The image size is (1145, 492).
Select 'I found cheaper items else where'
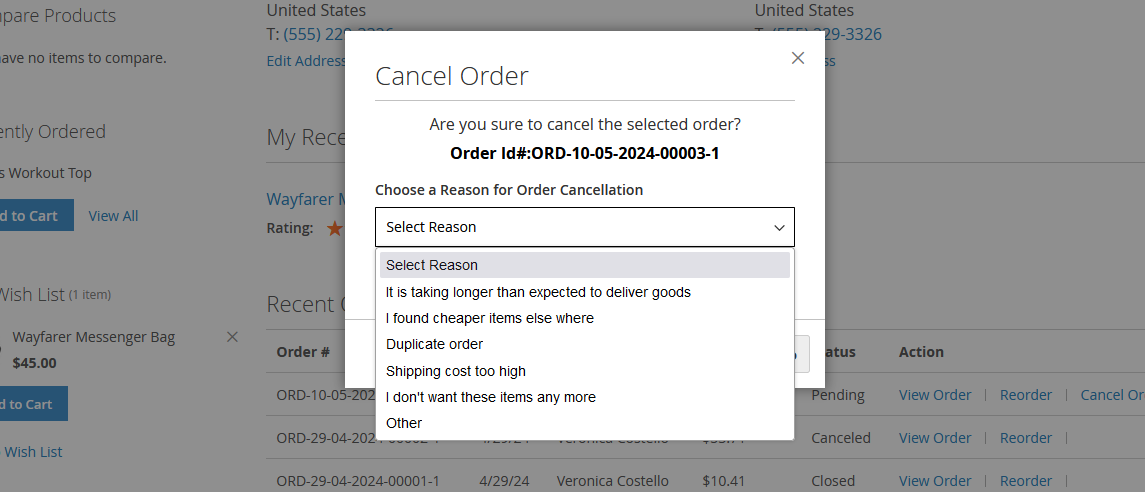[489, 318]
